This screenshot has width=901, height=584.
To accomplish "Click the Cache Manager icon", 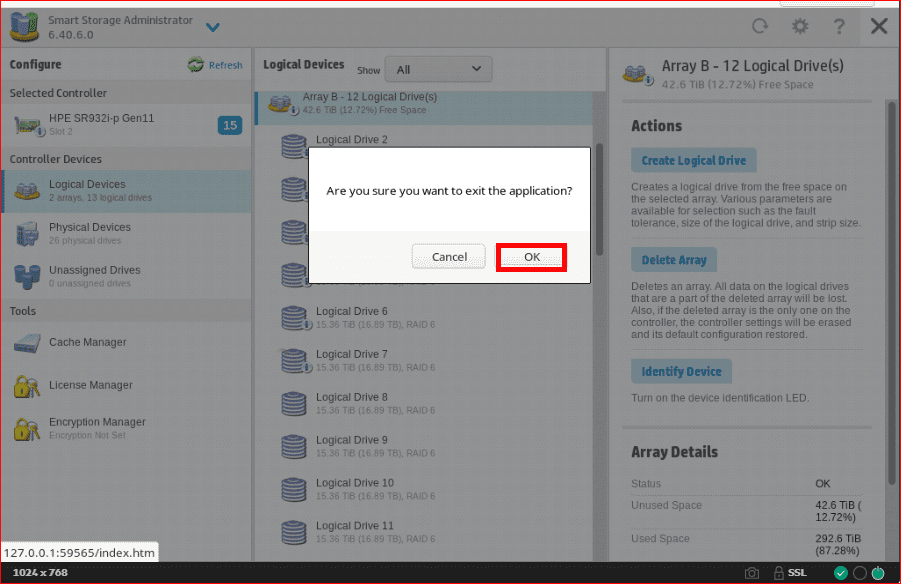I will point(26,343).
